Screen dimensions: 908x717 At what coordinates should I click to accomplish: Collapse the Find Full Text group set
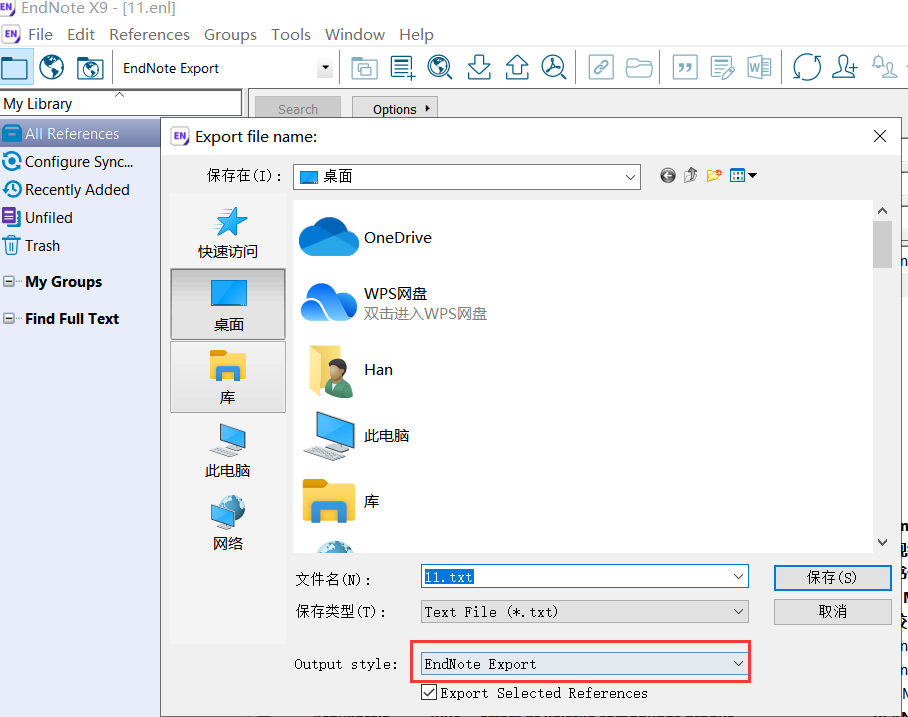9,319
